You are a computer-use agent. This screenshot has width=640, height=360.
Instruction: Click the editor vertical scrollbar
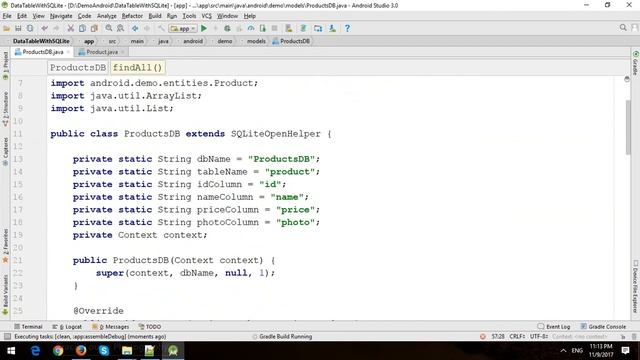628,127
